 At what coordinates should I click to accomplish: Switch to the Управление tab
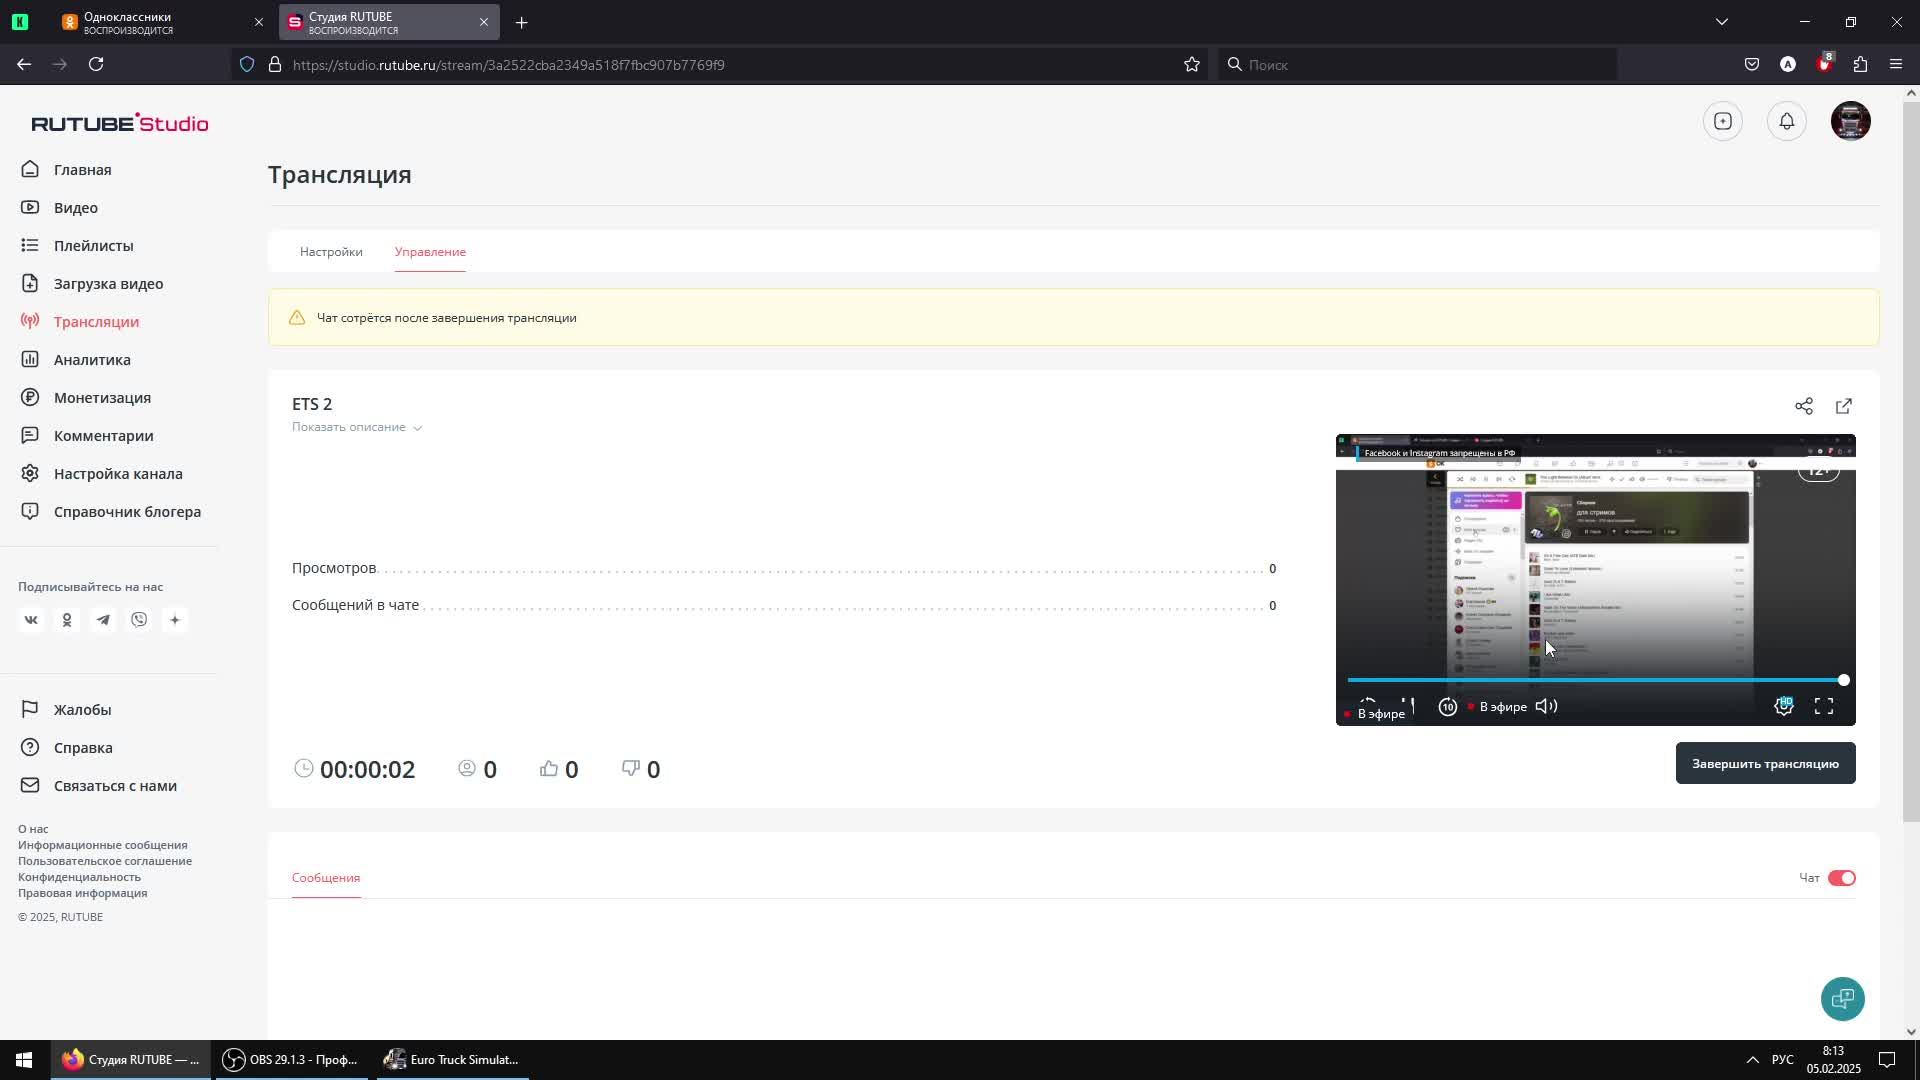(x=430, y=252)
